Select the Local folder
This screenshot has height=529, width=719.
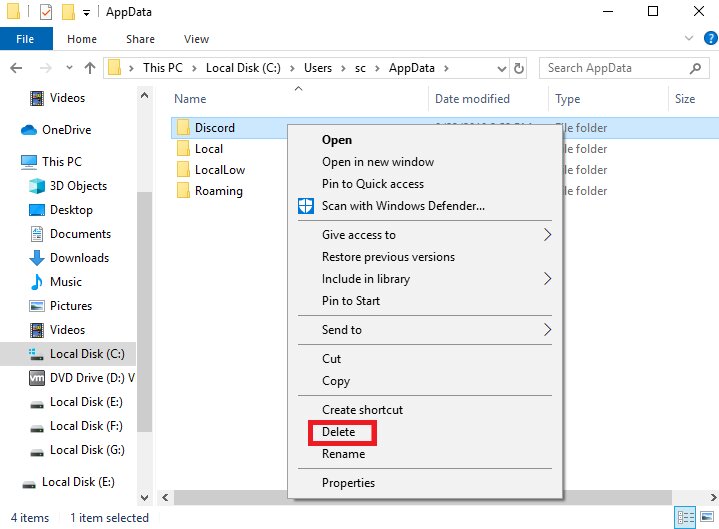(209, 149)
